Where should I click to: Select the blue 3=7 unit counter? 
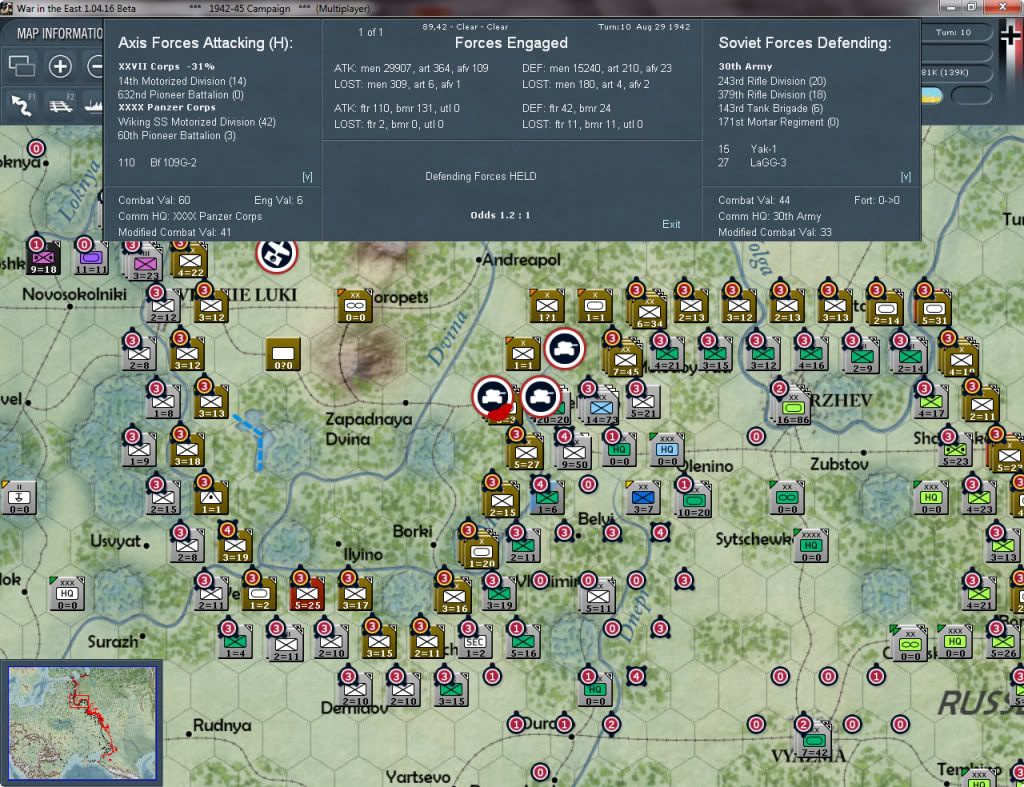tap(643, 498)
